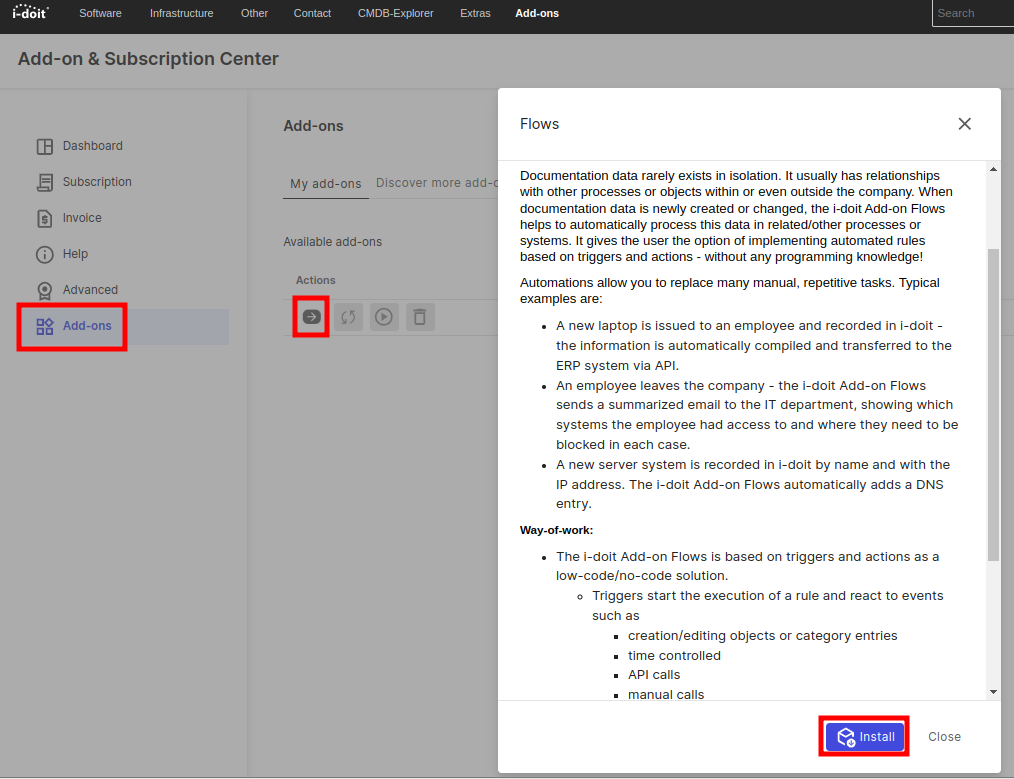This screenshot has width=1014, height=779.
Task: Open the Contact menu
Action: click(x=312, y=13)
